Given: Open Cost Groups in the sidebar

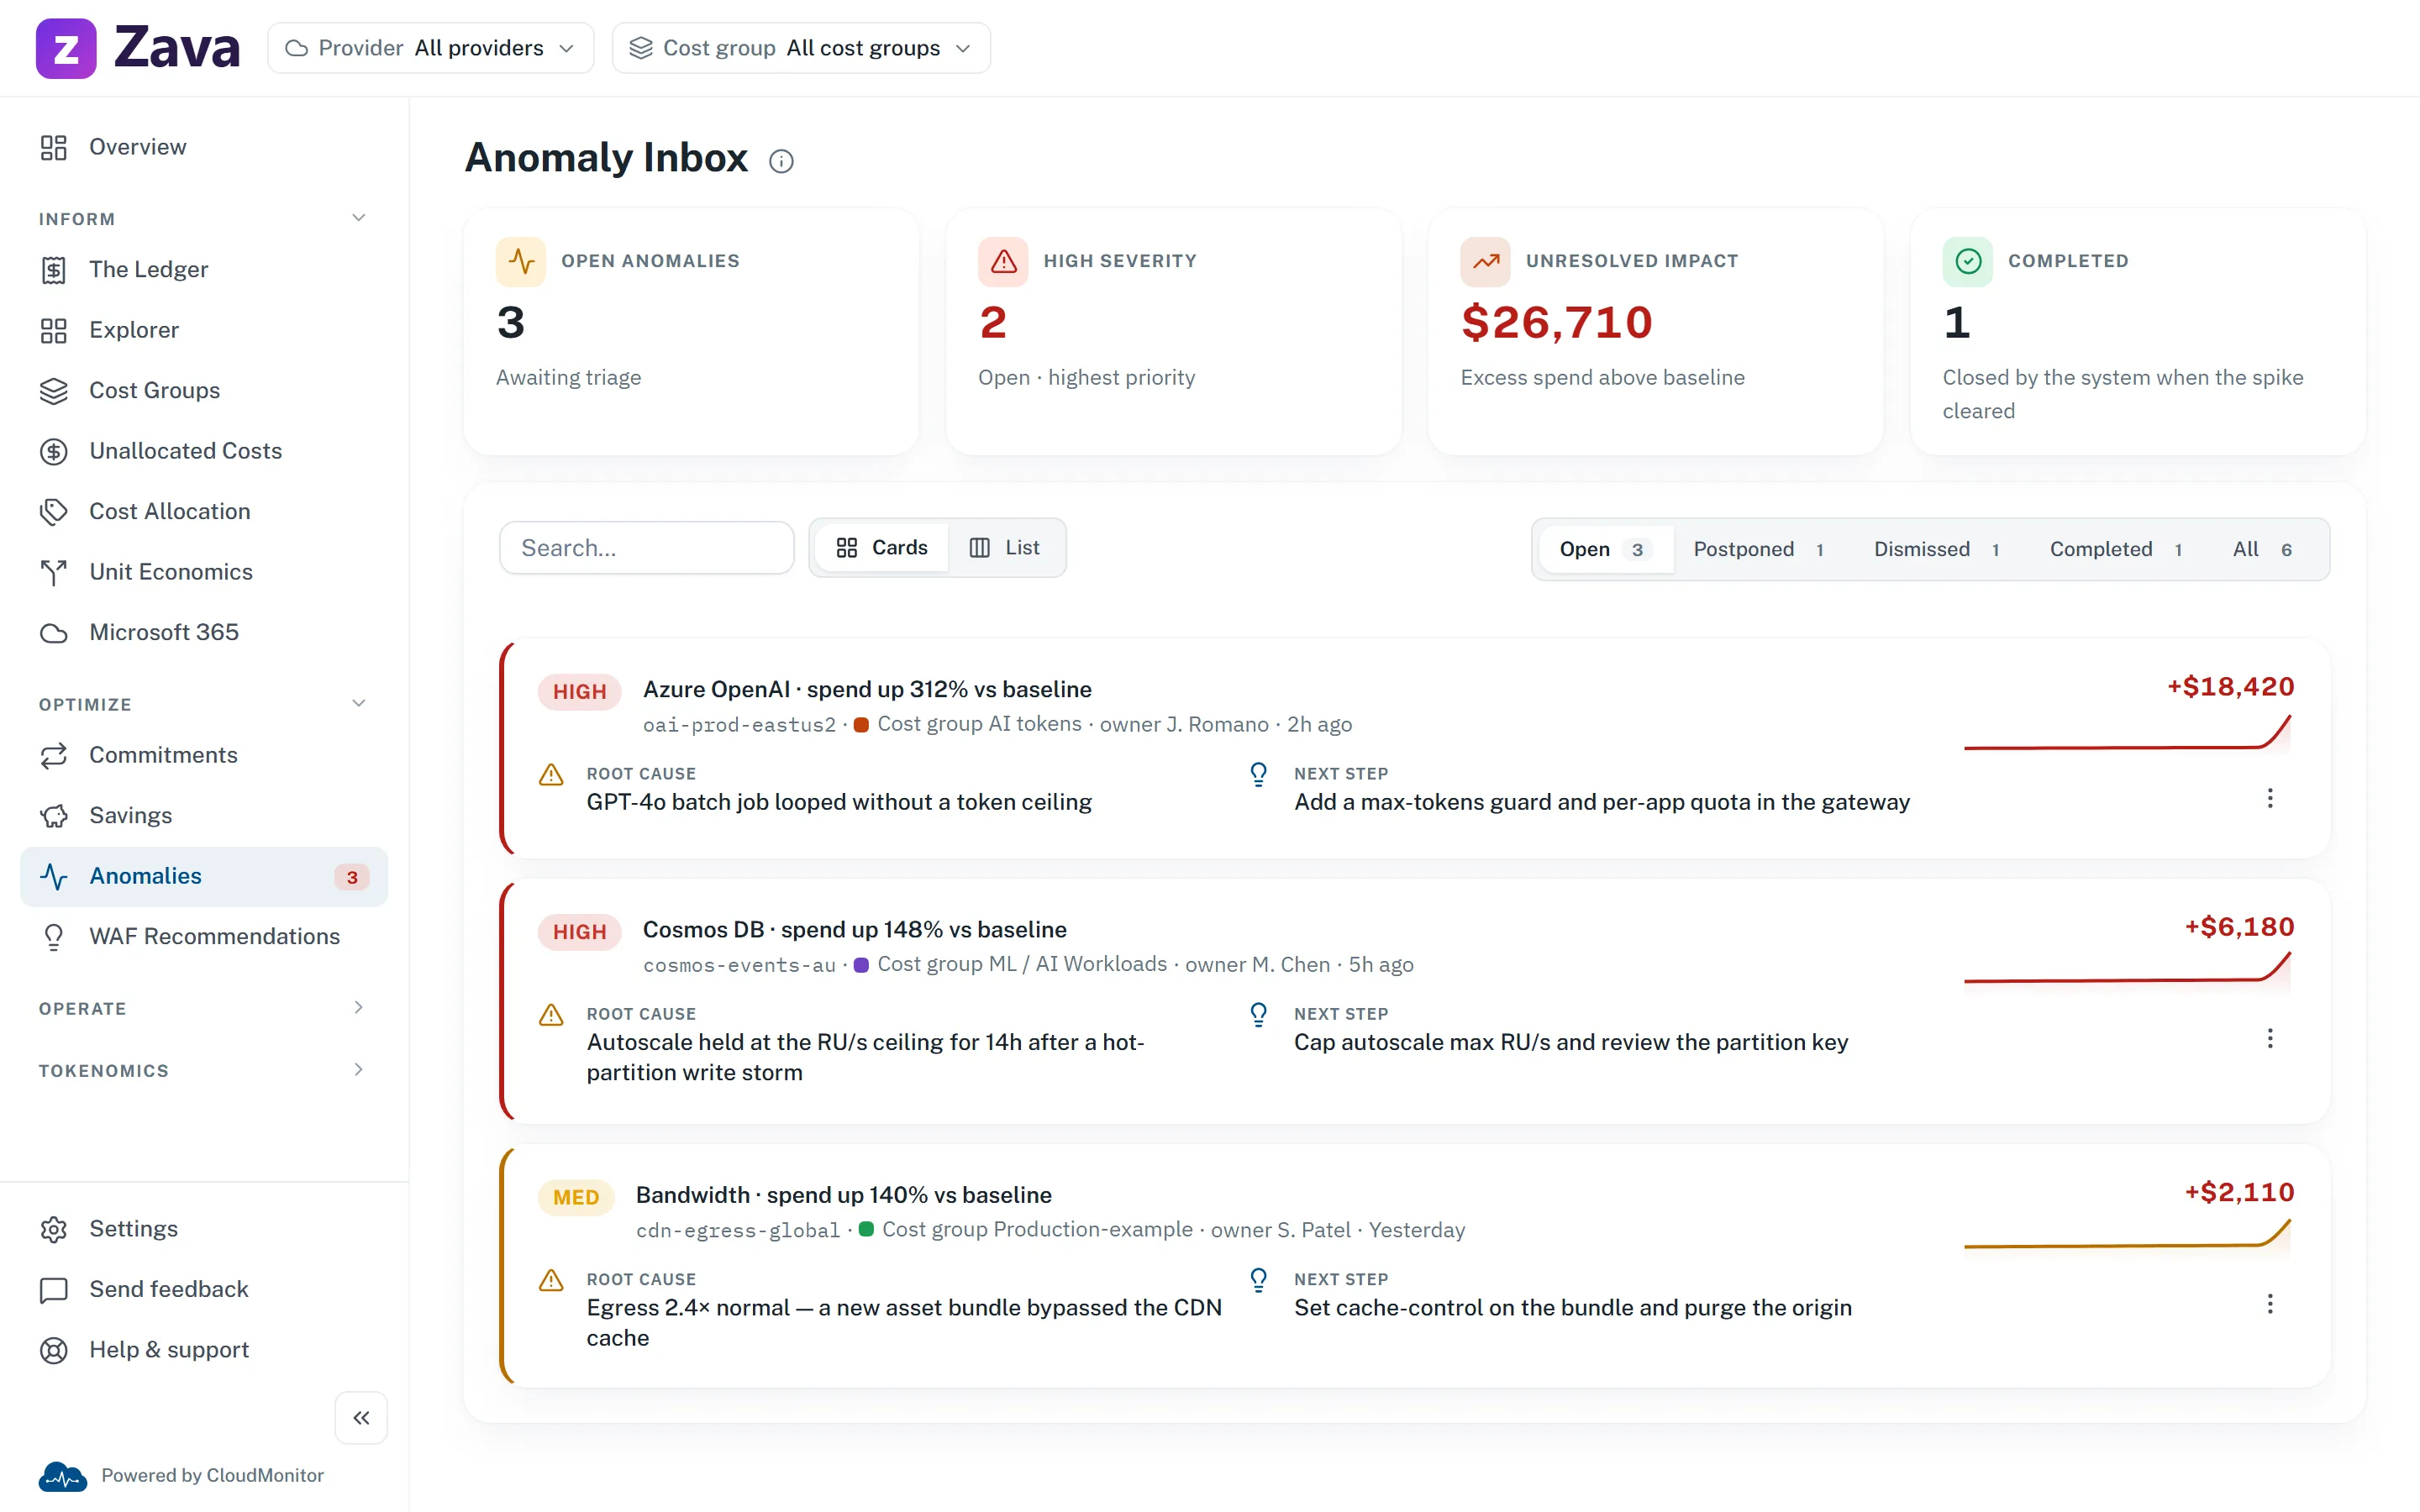Looking at the screenshot, I should point(204,390).
